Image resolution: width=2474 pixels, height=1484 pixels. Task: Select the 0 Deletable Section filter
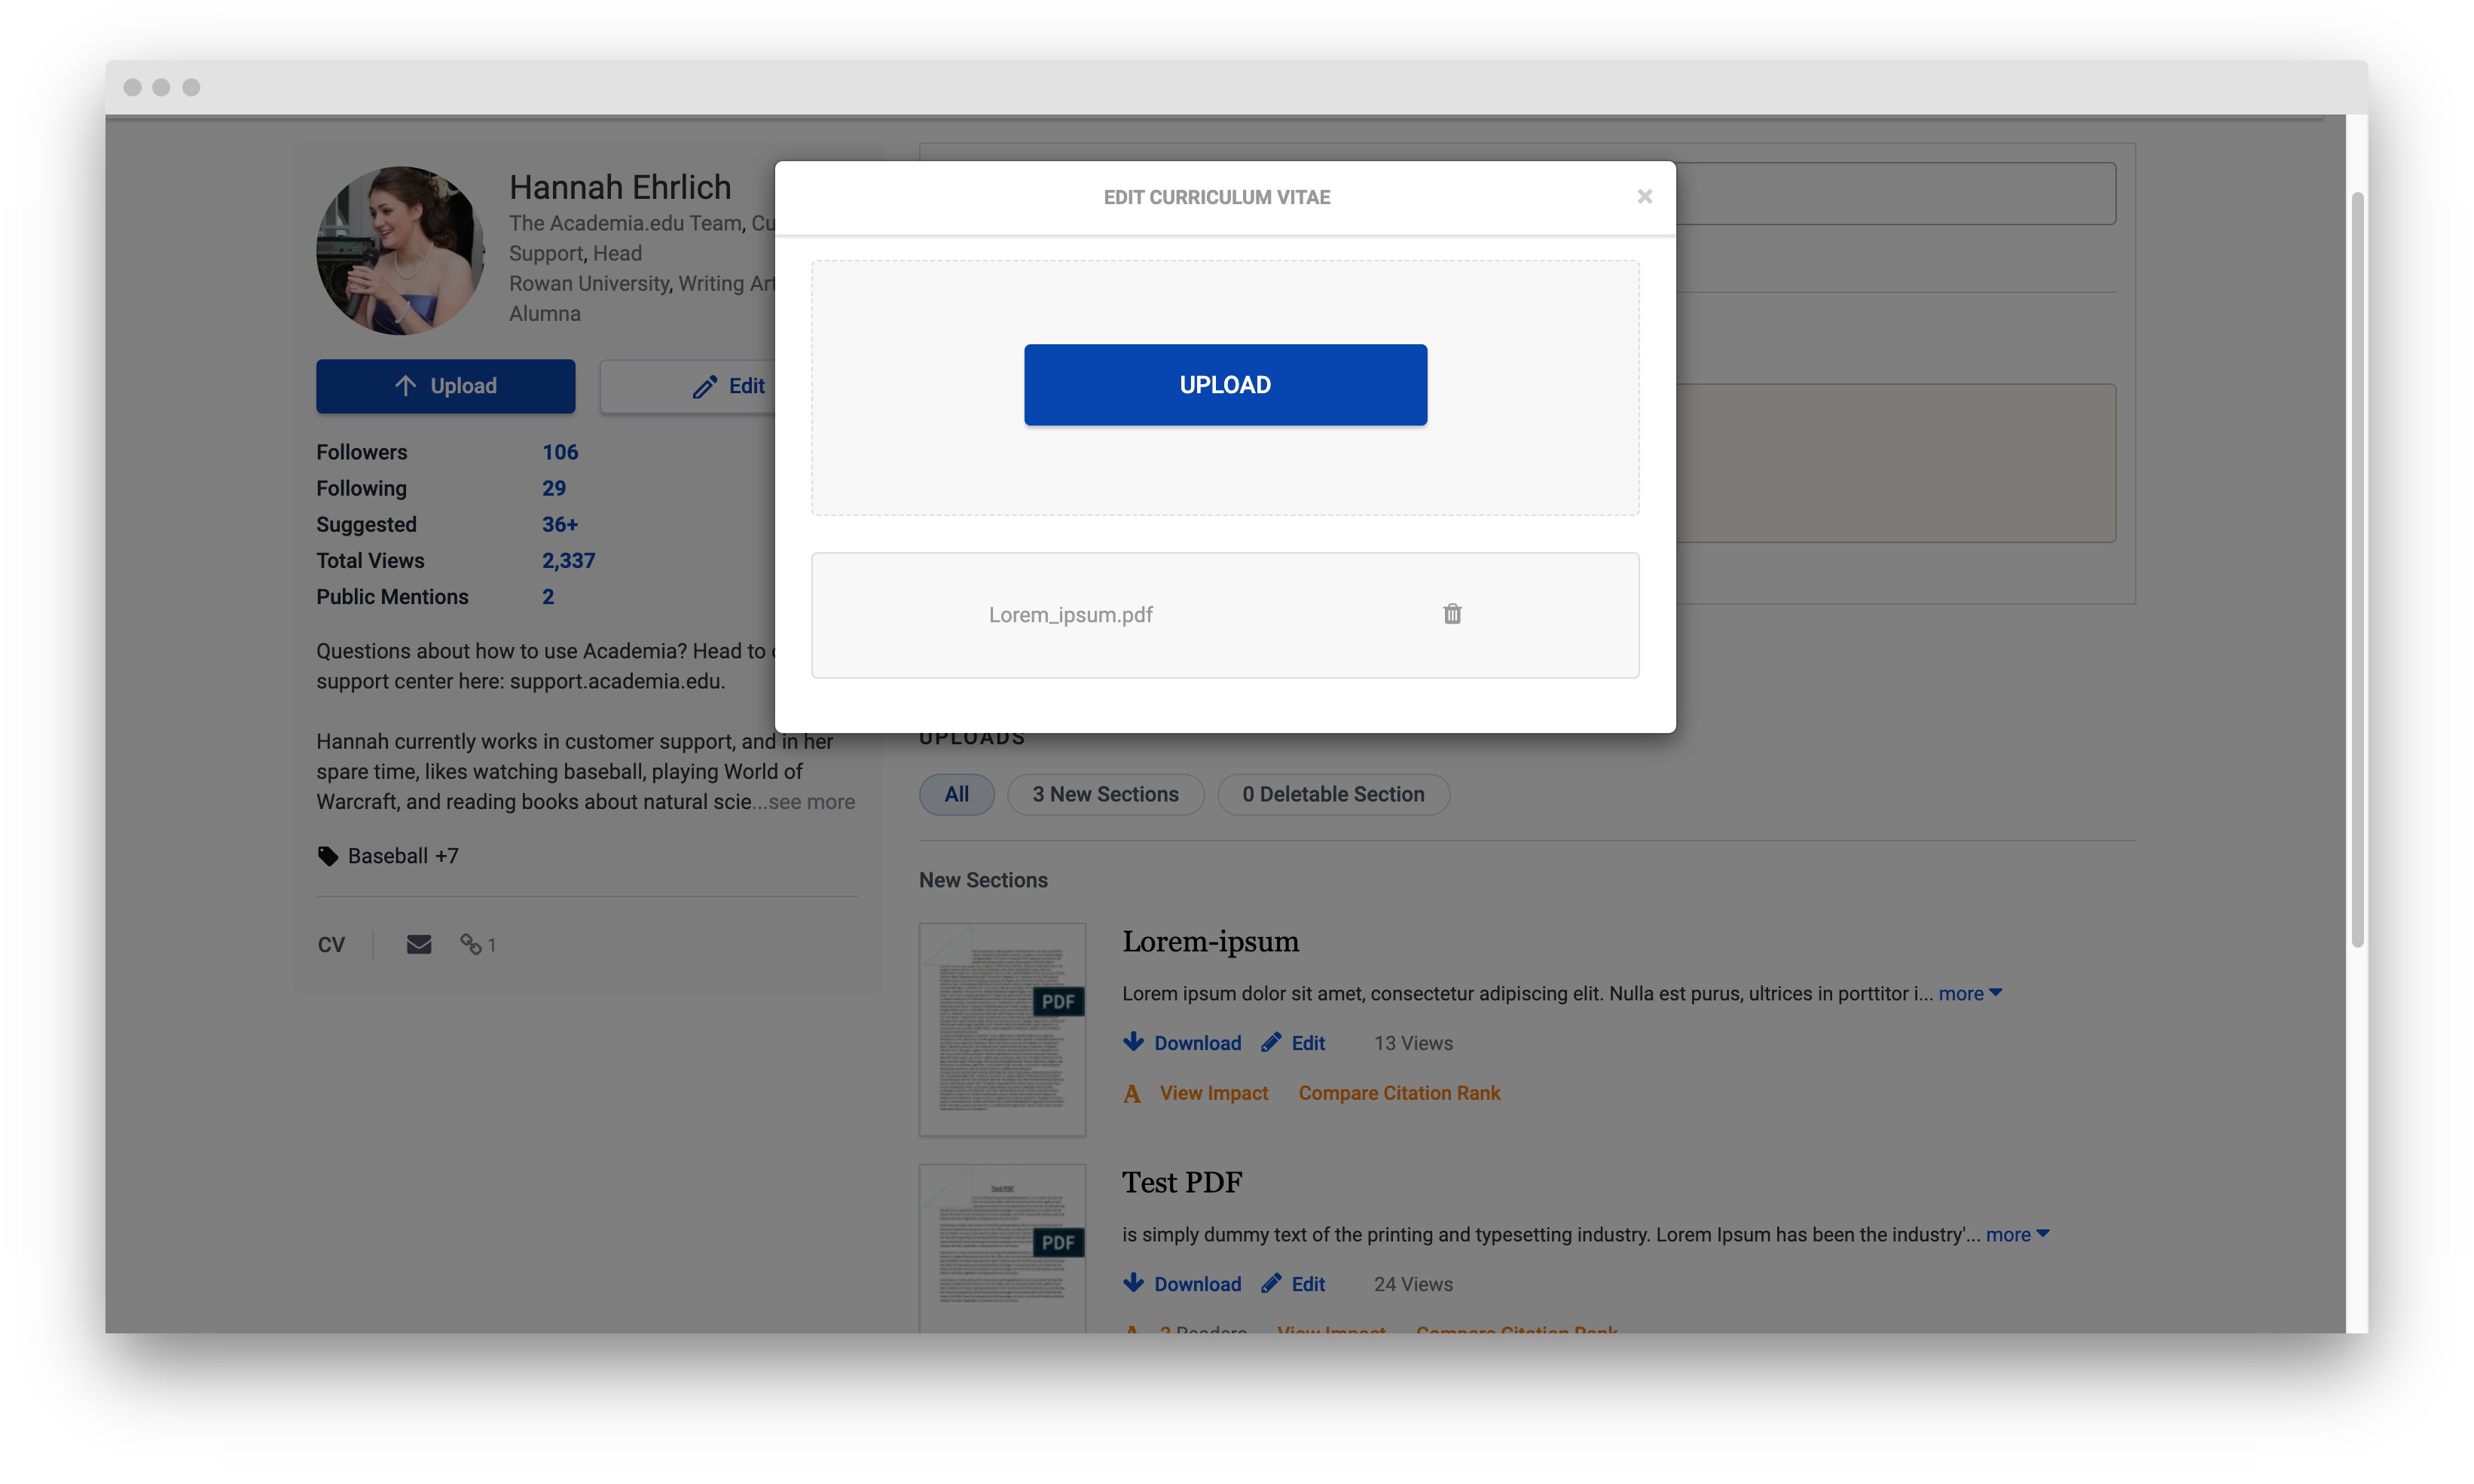pyautogui.click(x=1333, y=794)
